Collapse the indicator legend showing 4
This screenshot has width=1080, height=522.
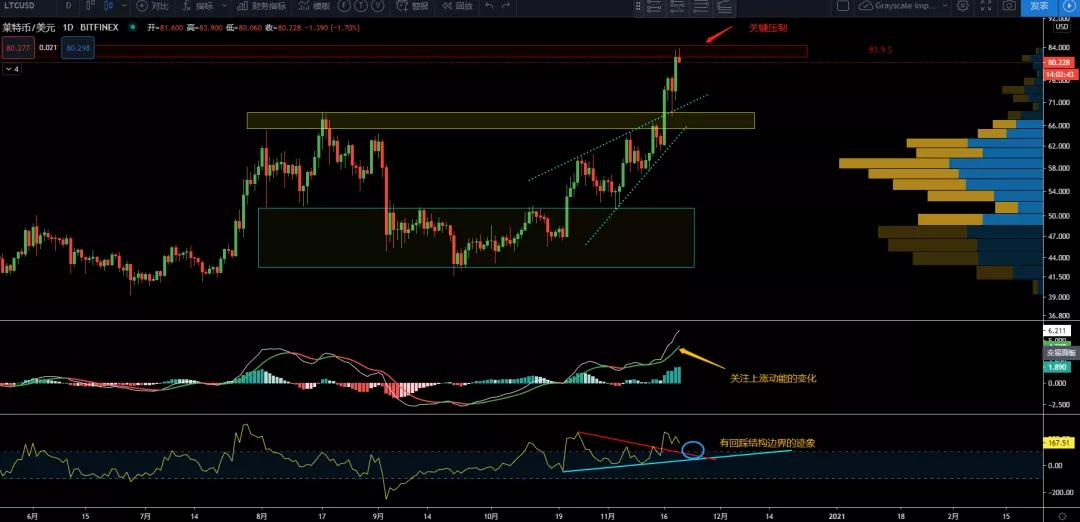pos(12,69)
